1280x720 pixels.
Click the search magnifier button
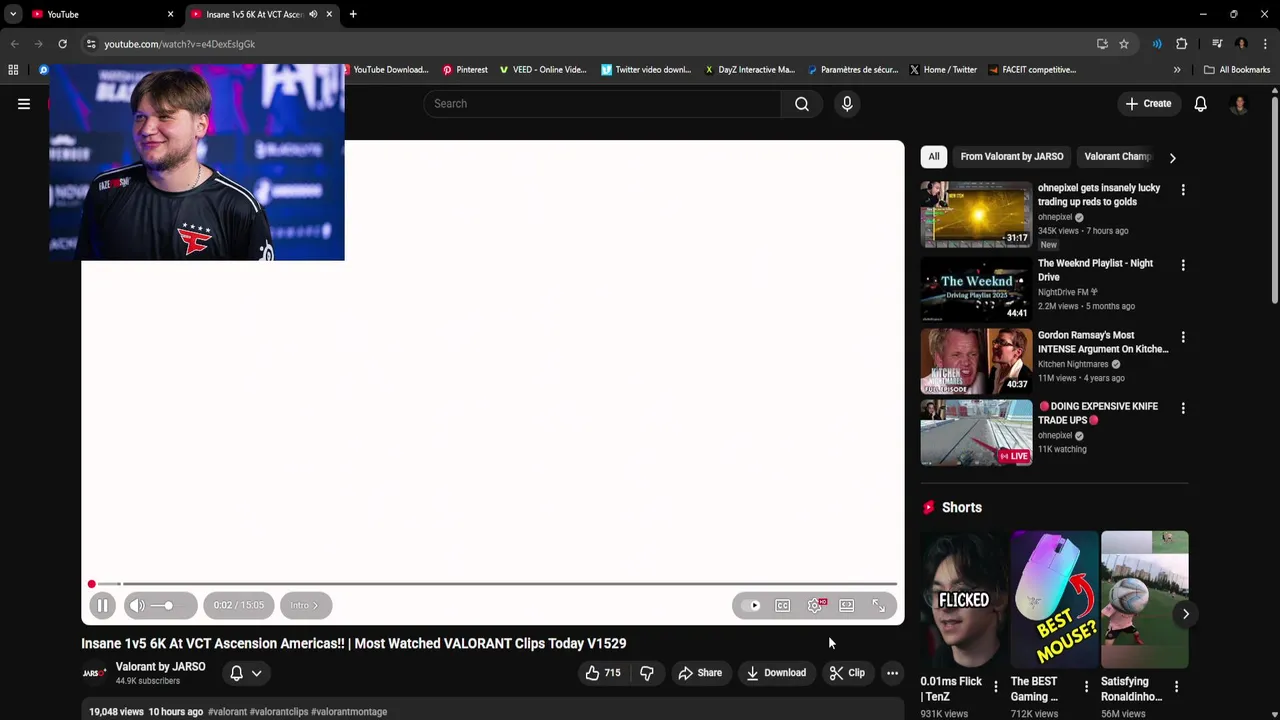click(x=802, y=104)
